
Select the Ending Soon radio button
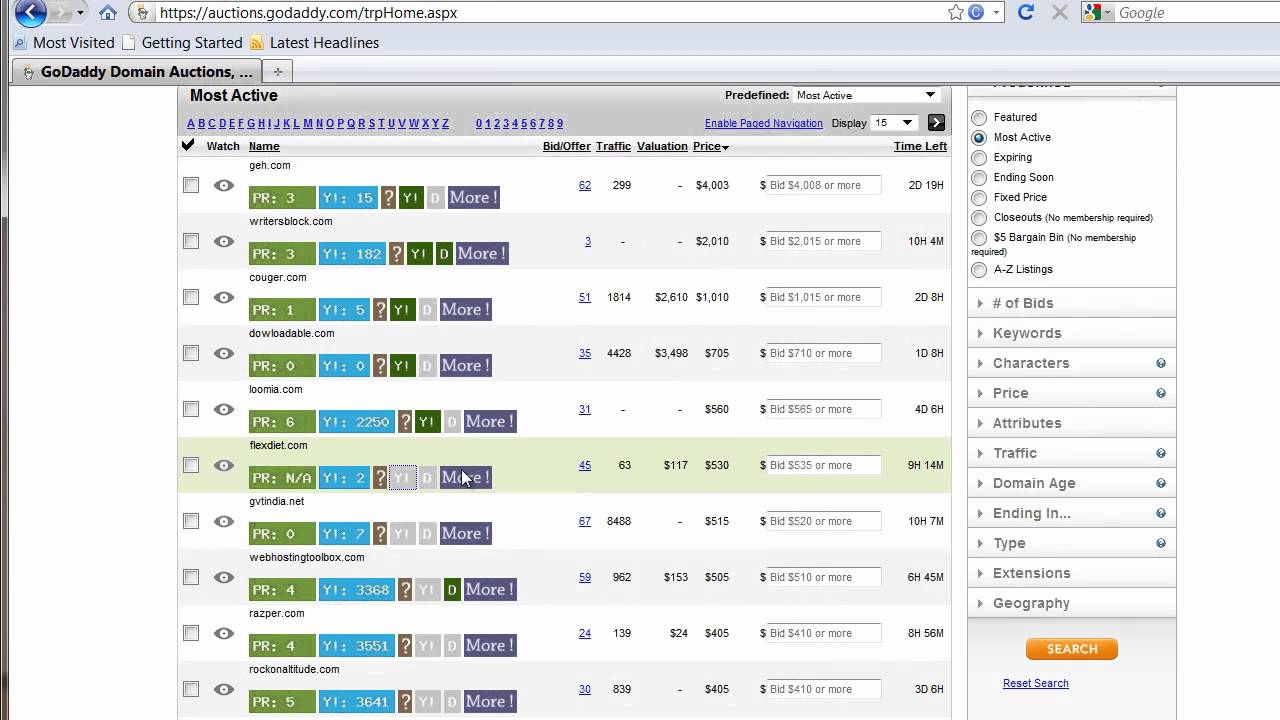[x=979, y=178]
